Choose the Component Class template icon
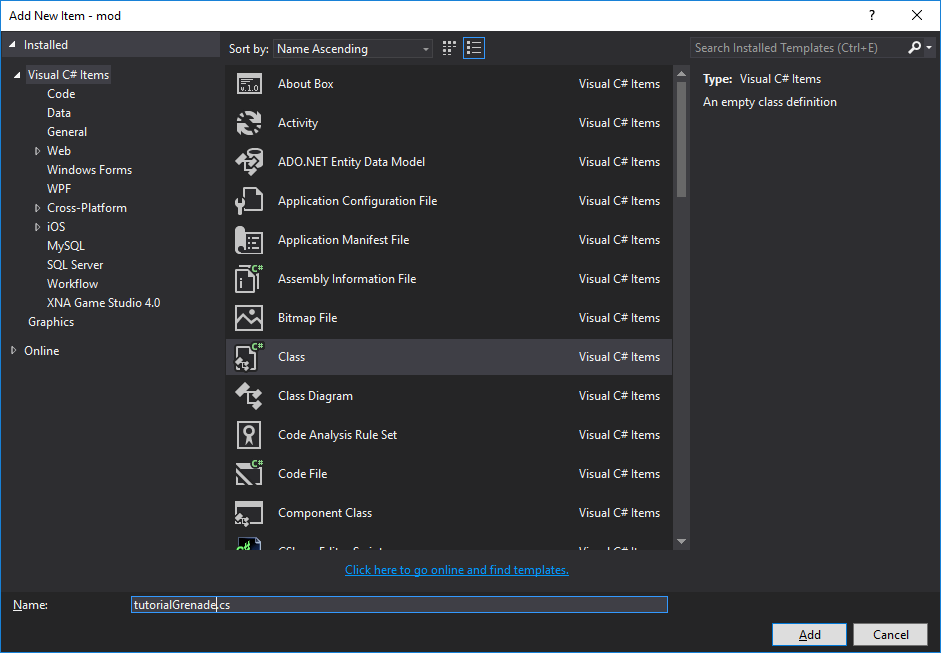 coord(249,513)
